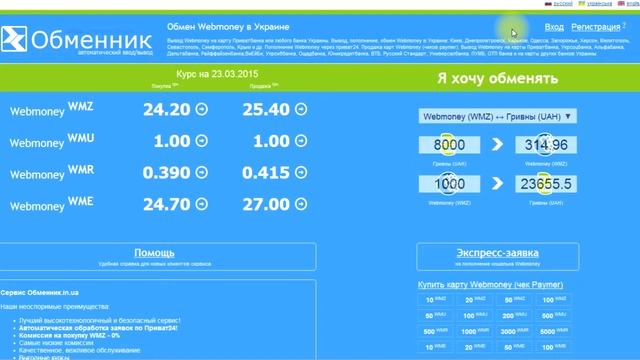640x360 pixels.
Task: Click the circle arrow beside WME rate 24.70
Action: tap(201, 204)
